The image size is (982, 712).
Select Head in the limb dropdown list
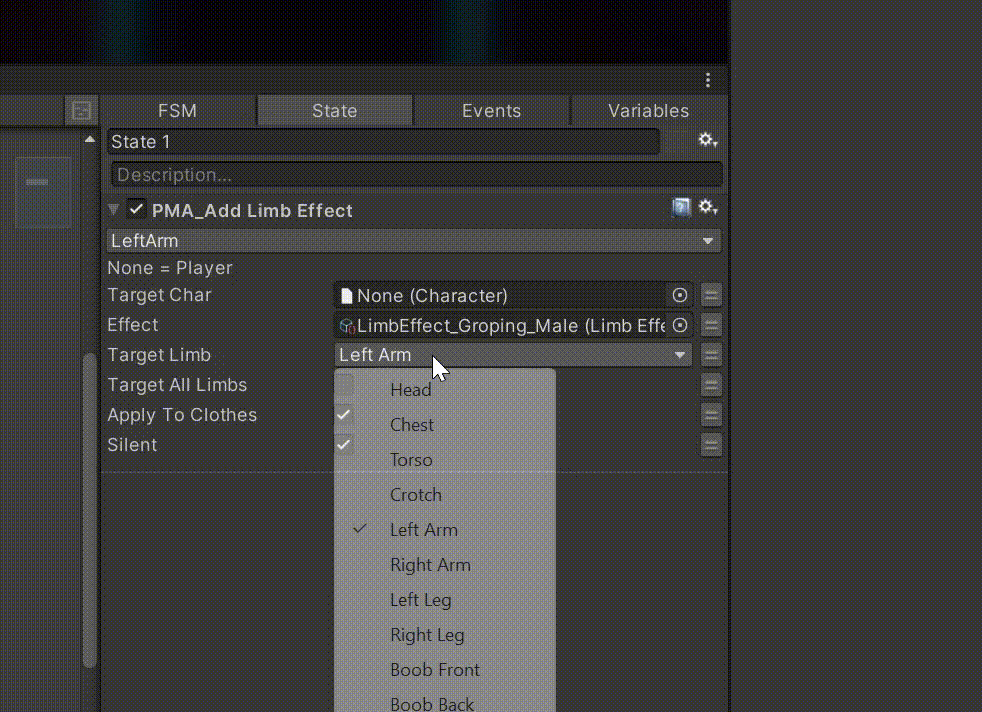pos(410,390)
